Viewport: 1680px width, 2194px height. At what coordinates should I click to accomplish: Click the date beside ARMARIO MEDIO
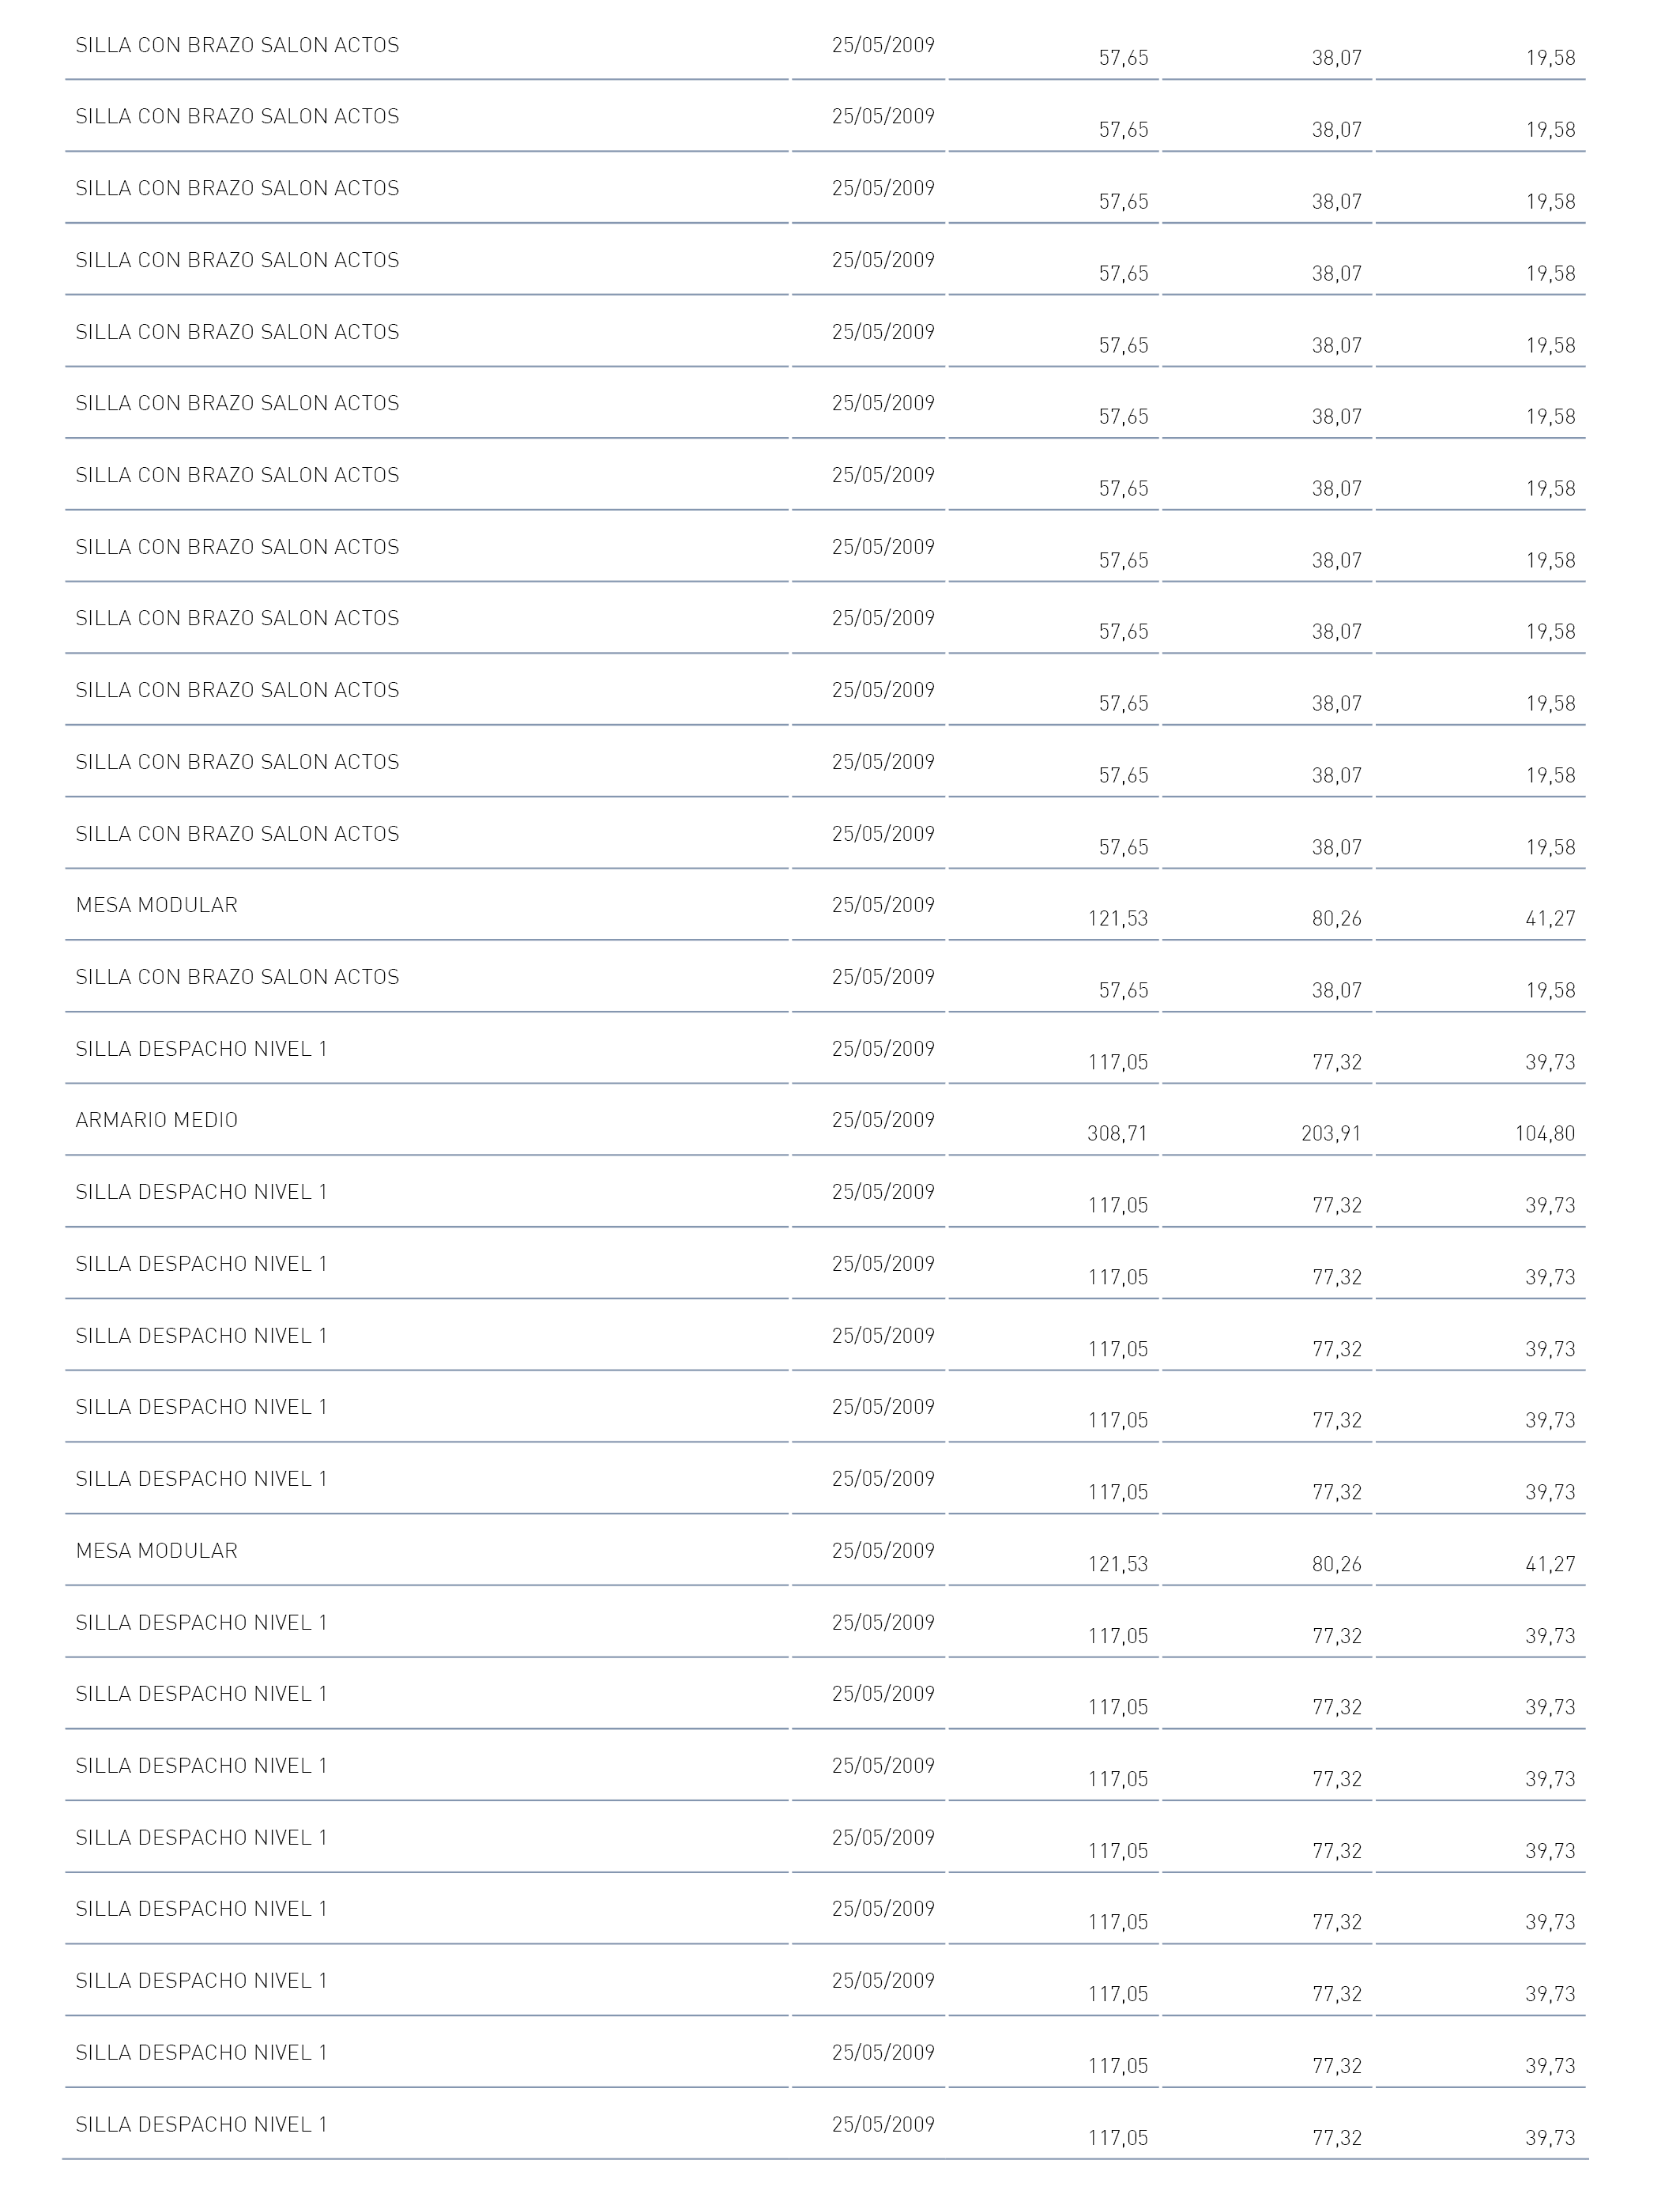(883, 1120)
